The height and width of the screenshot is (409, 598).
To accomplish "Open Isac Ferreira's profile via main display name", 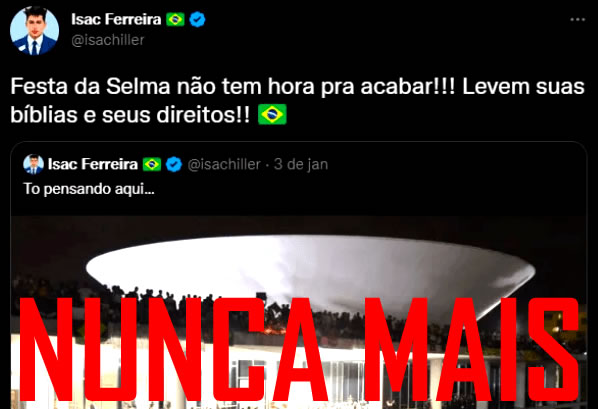I will tap(116, 19).
